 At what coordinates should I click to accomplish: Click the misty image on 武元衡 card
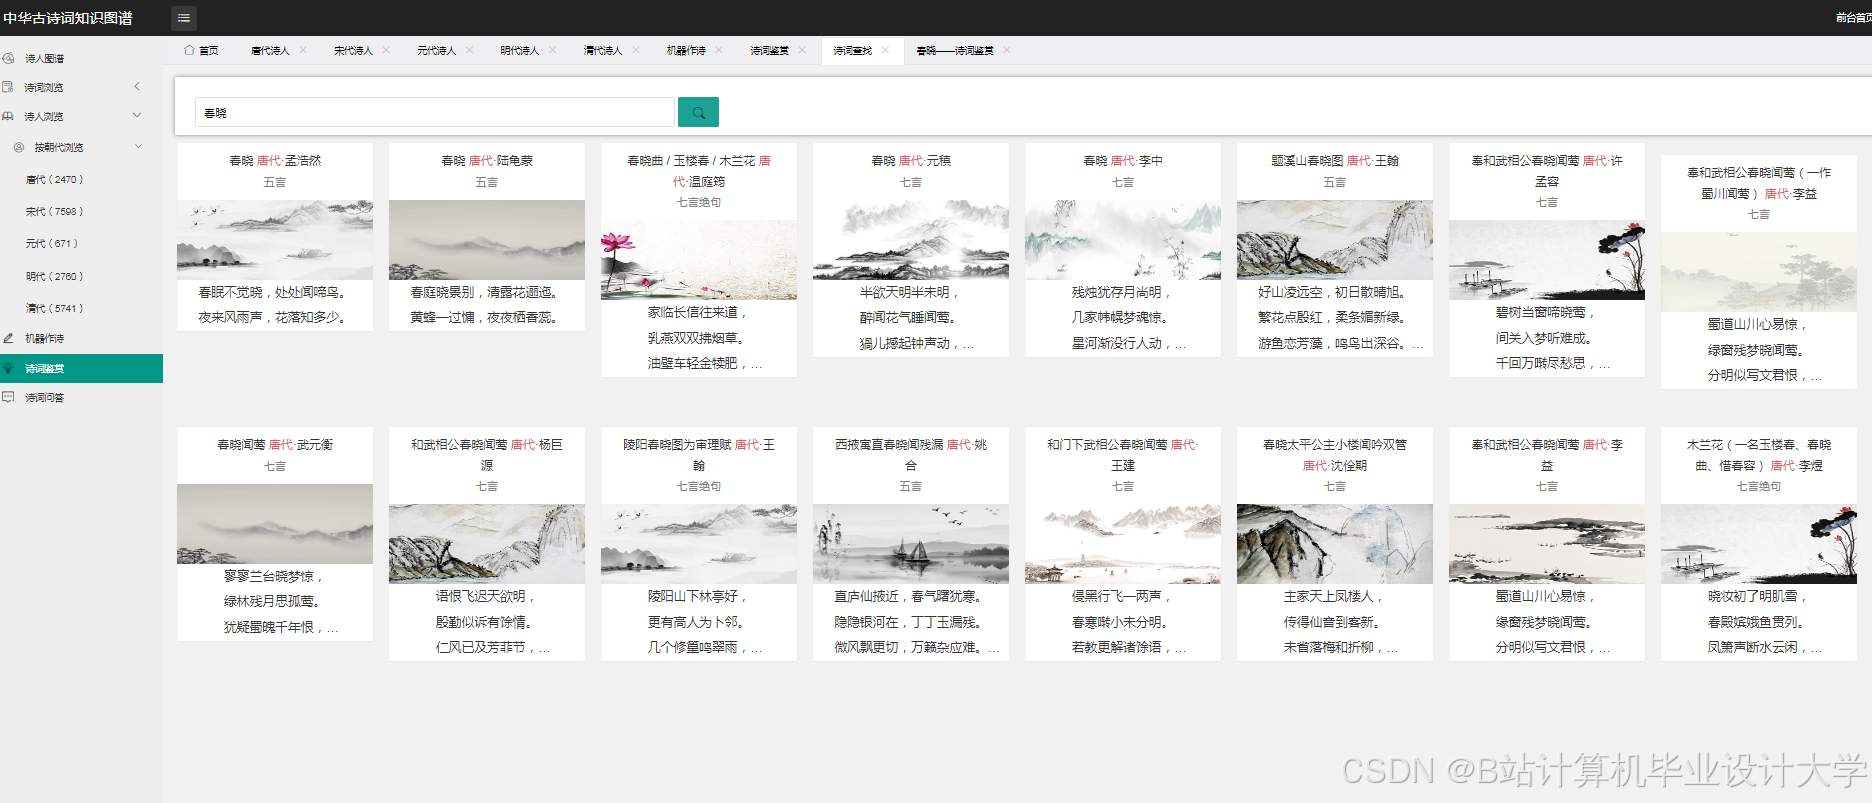(275, 524)
